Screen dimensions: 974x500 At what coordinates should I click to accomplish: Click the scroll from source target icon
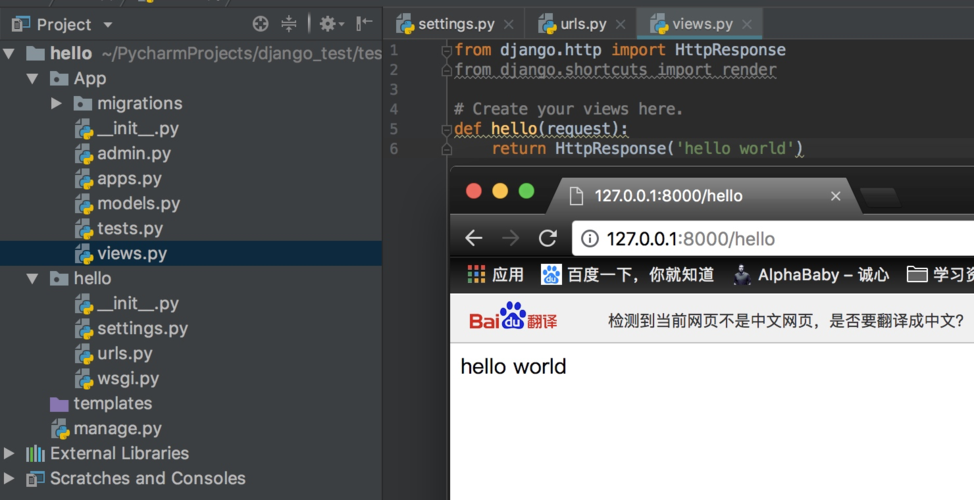[x=261, y=24]
